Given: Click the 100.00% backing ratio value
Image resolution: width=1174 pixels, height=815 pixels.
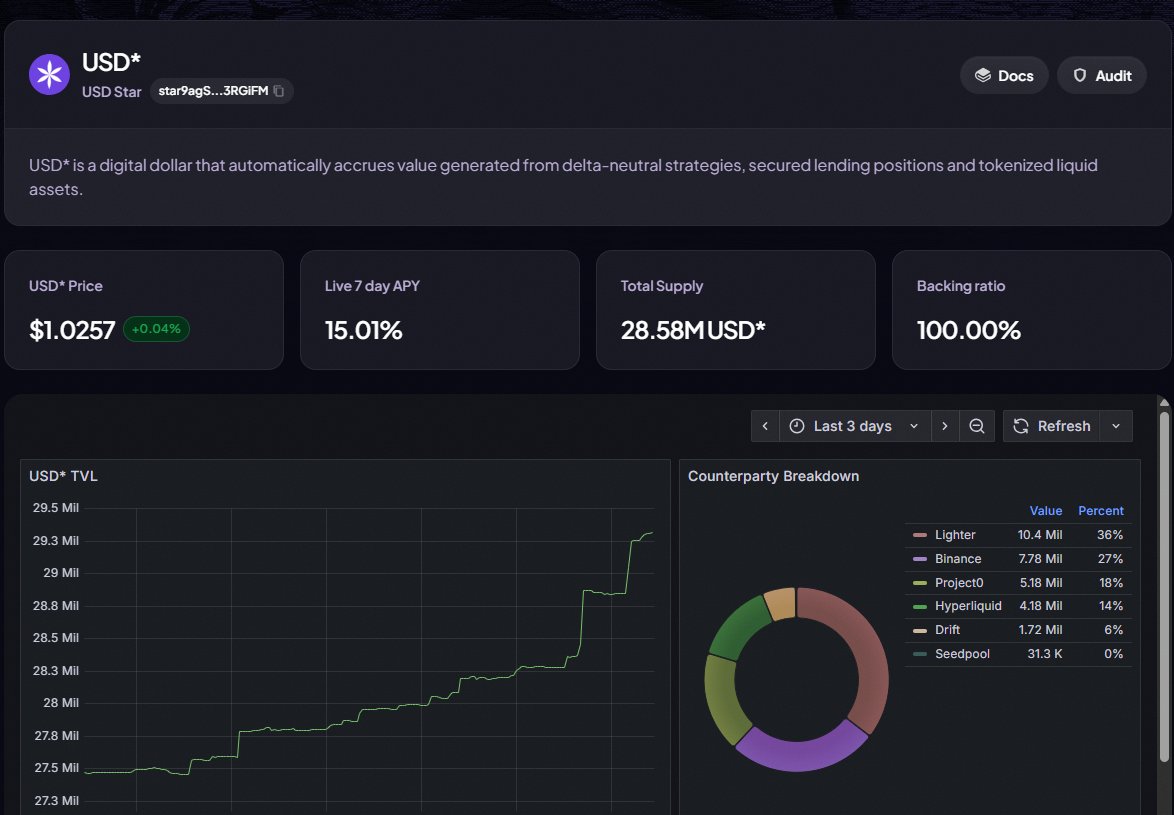Looking at the screenshot, I should pos(968,330).
